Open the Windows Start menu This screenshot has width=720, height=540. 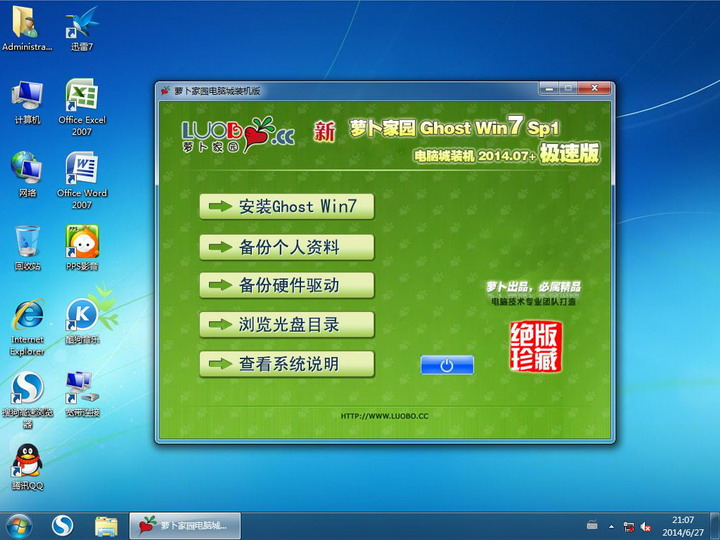(x=19, y=526)
